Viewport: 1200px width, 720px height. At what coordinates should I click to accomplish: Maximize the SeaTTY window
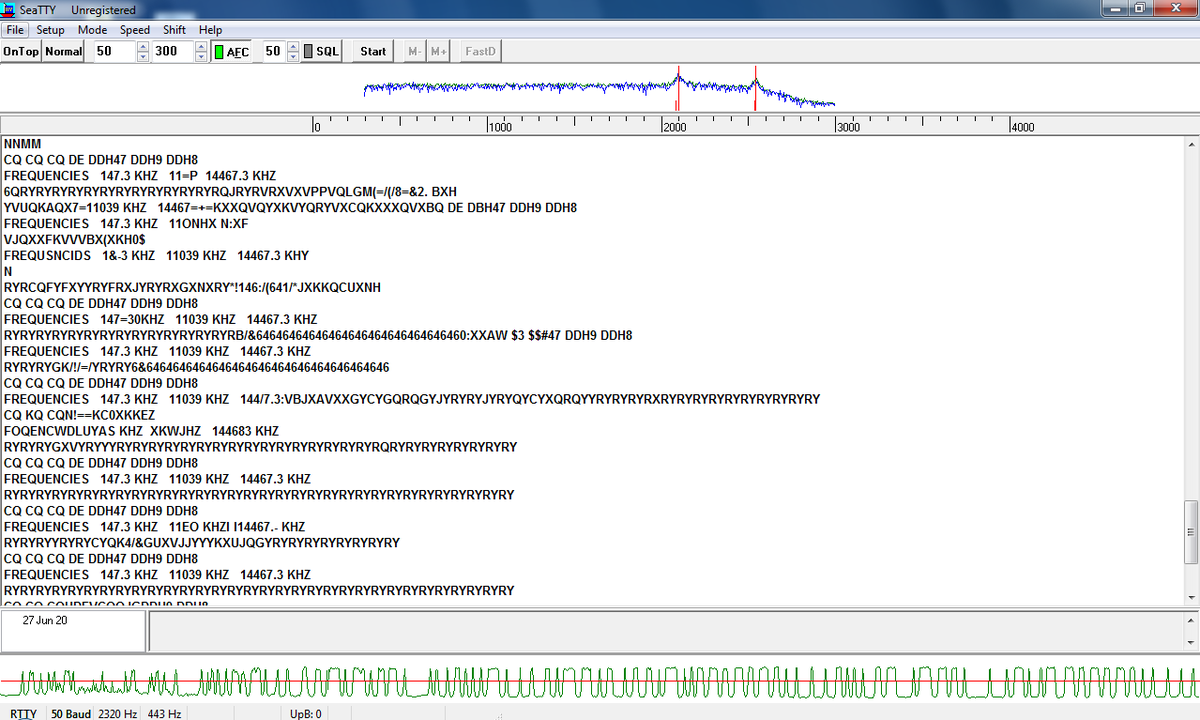(x=1142, y=9)
